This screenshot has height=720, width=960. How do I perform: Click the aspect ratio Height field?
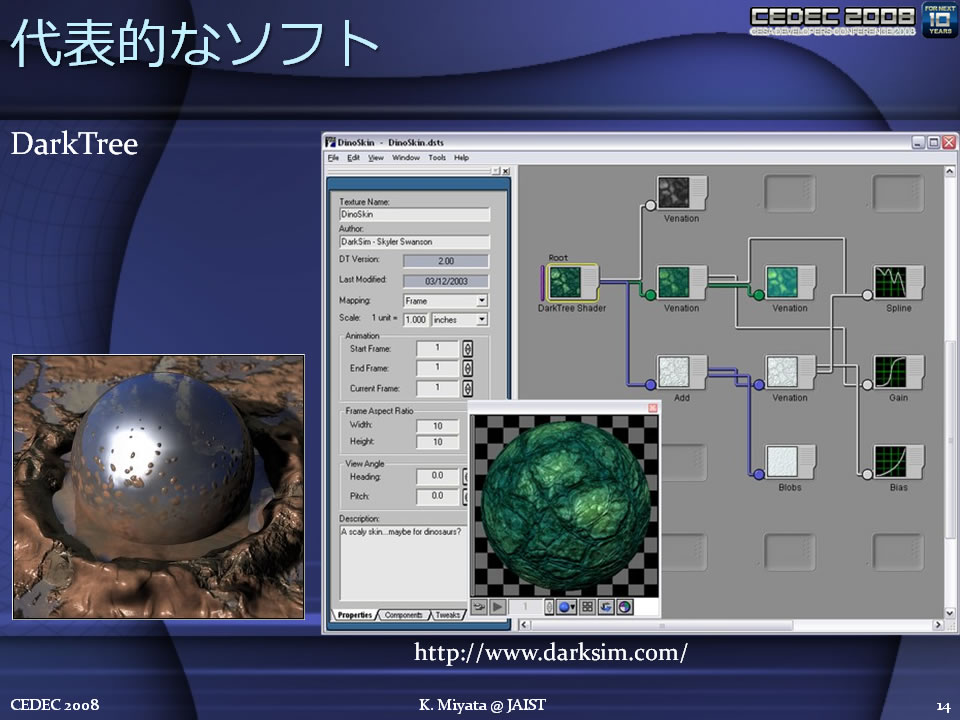point(437,442)
